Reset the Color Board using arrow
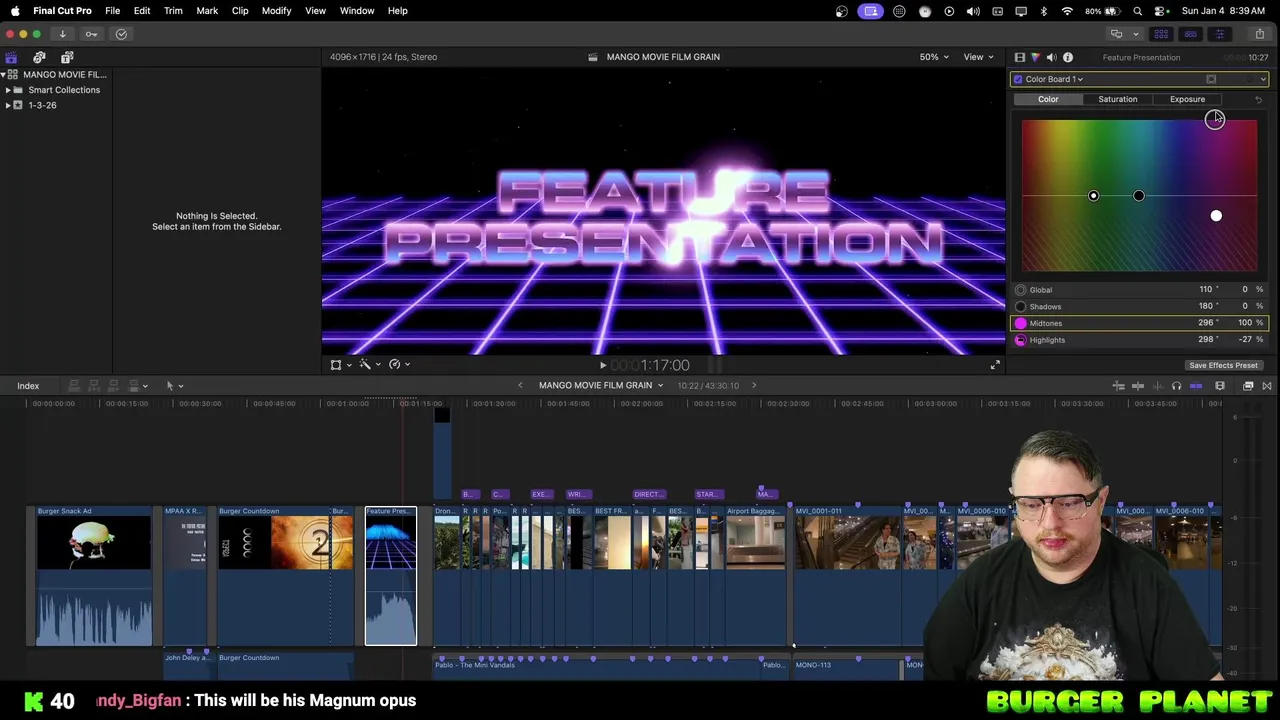The width and height of the screenshot is (1280, 720). click(x=1258, y=99)
